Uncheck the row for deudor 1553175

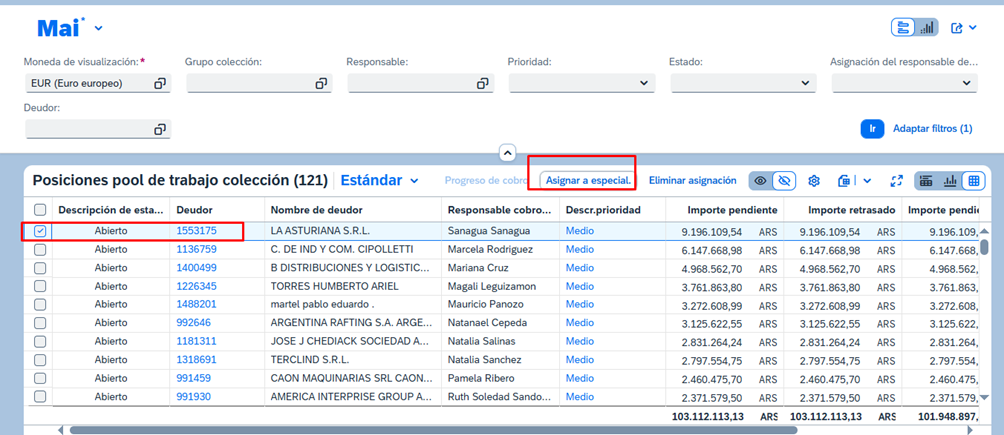(x=40, y=231)
